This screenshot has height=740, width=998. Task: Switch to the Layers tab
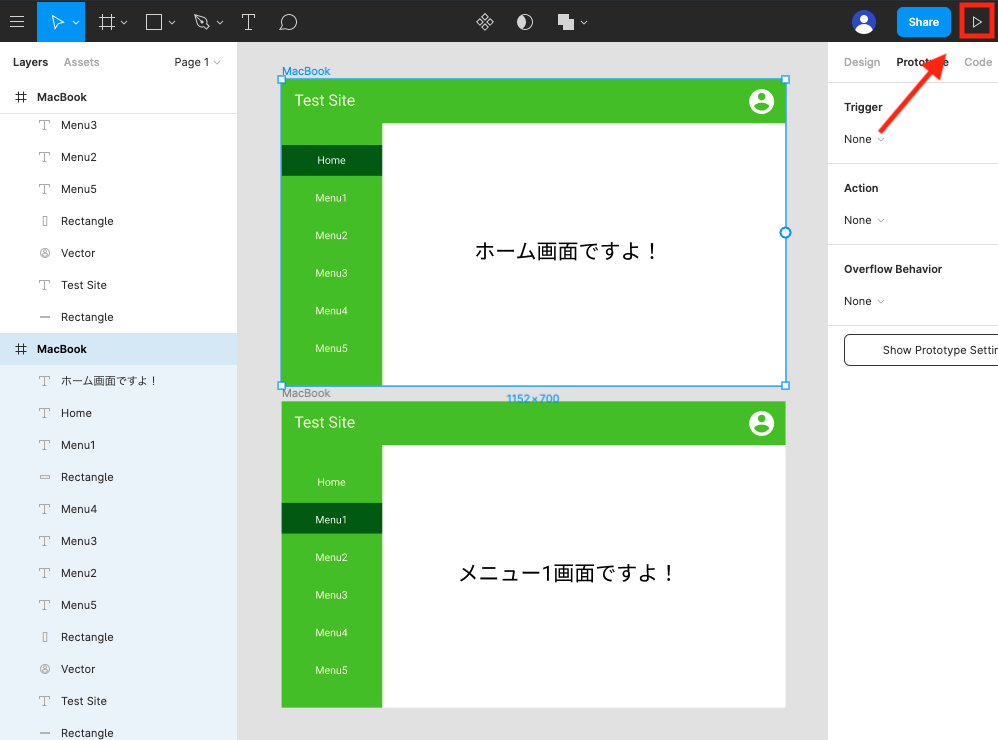tap(30, 62)
